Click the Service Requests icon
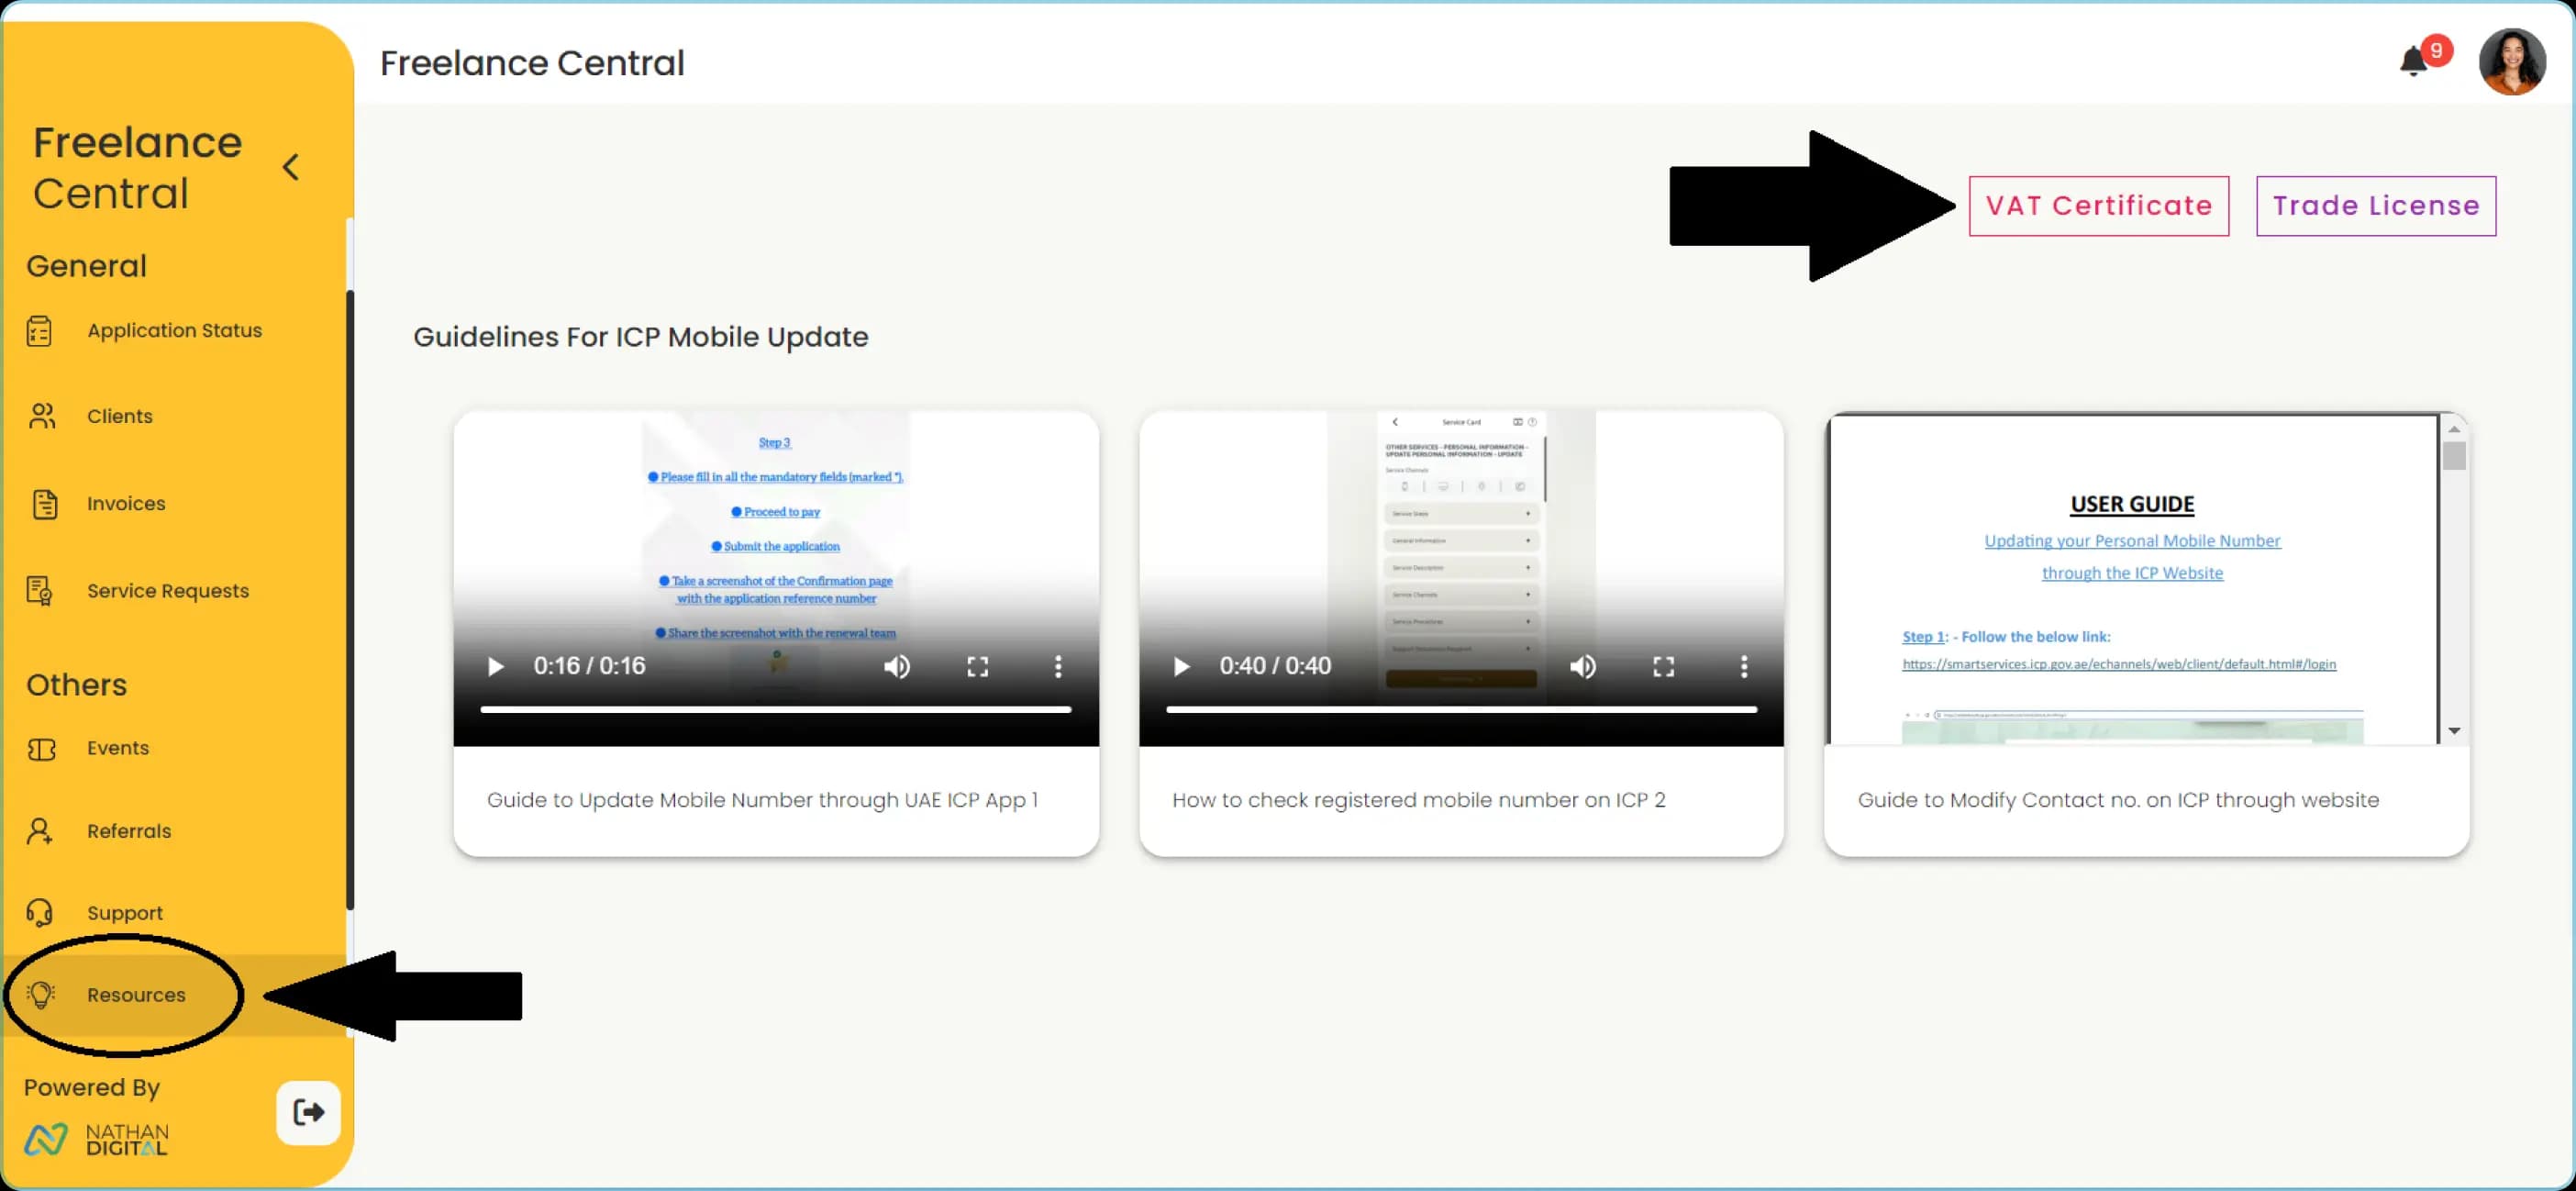The width and height of the screenshot is (2576, 1191). 40,591
